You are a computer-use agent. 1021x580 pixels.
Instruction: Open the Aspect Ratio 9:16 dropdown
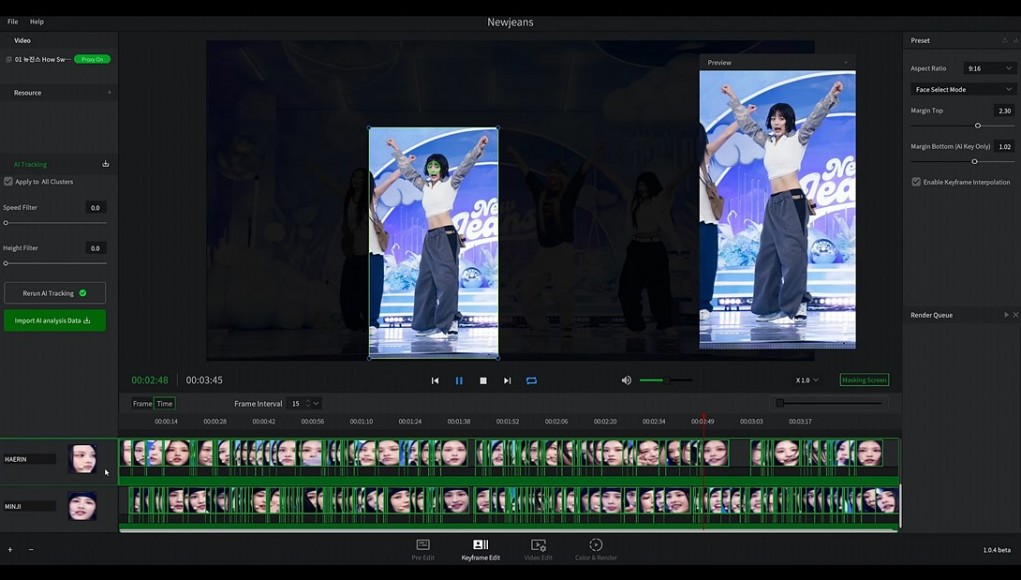coord(988,68)
